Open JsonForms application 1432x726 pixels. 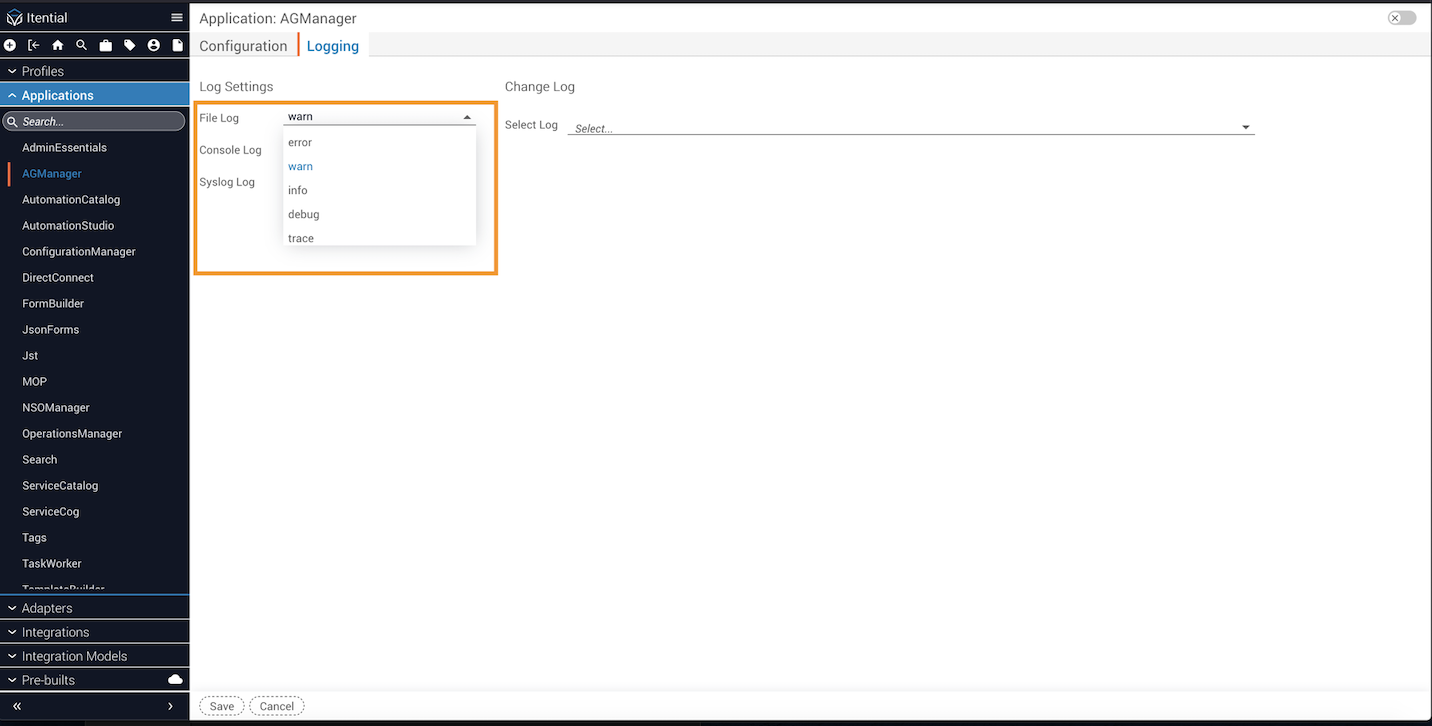[x=50, y=329]
